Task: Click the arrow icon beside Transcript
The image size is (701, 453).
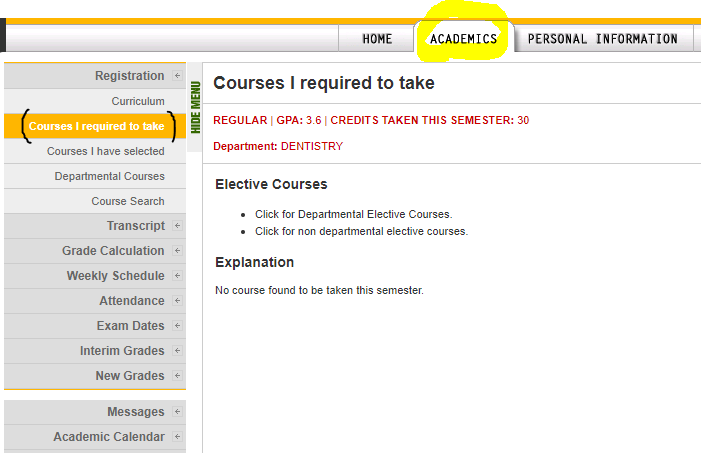Action: click(x=177, y=225)
